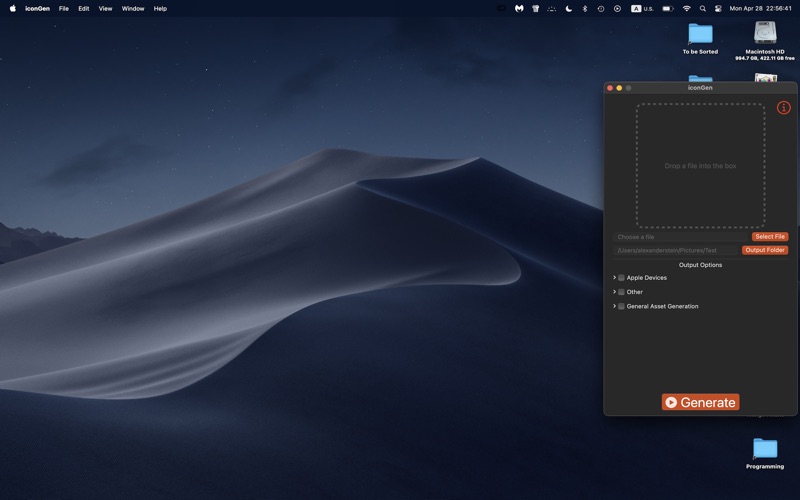Open the Control Center icon
The height and width of the screenshot is (500, 800).
click(718, 9)
